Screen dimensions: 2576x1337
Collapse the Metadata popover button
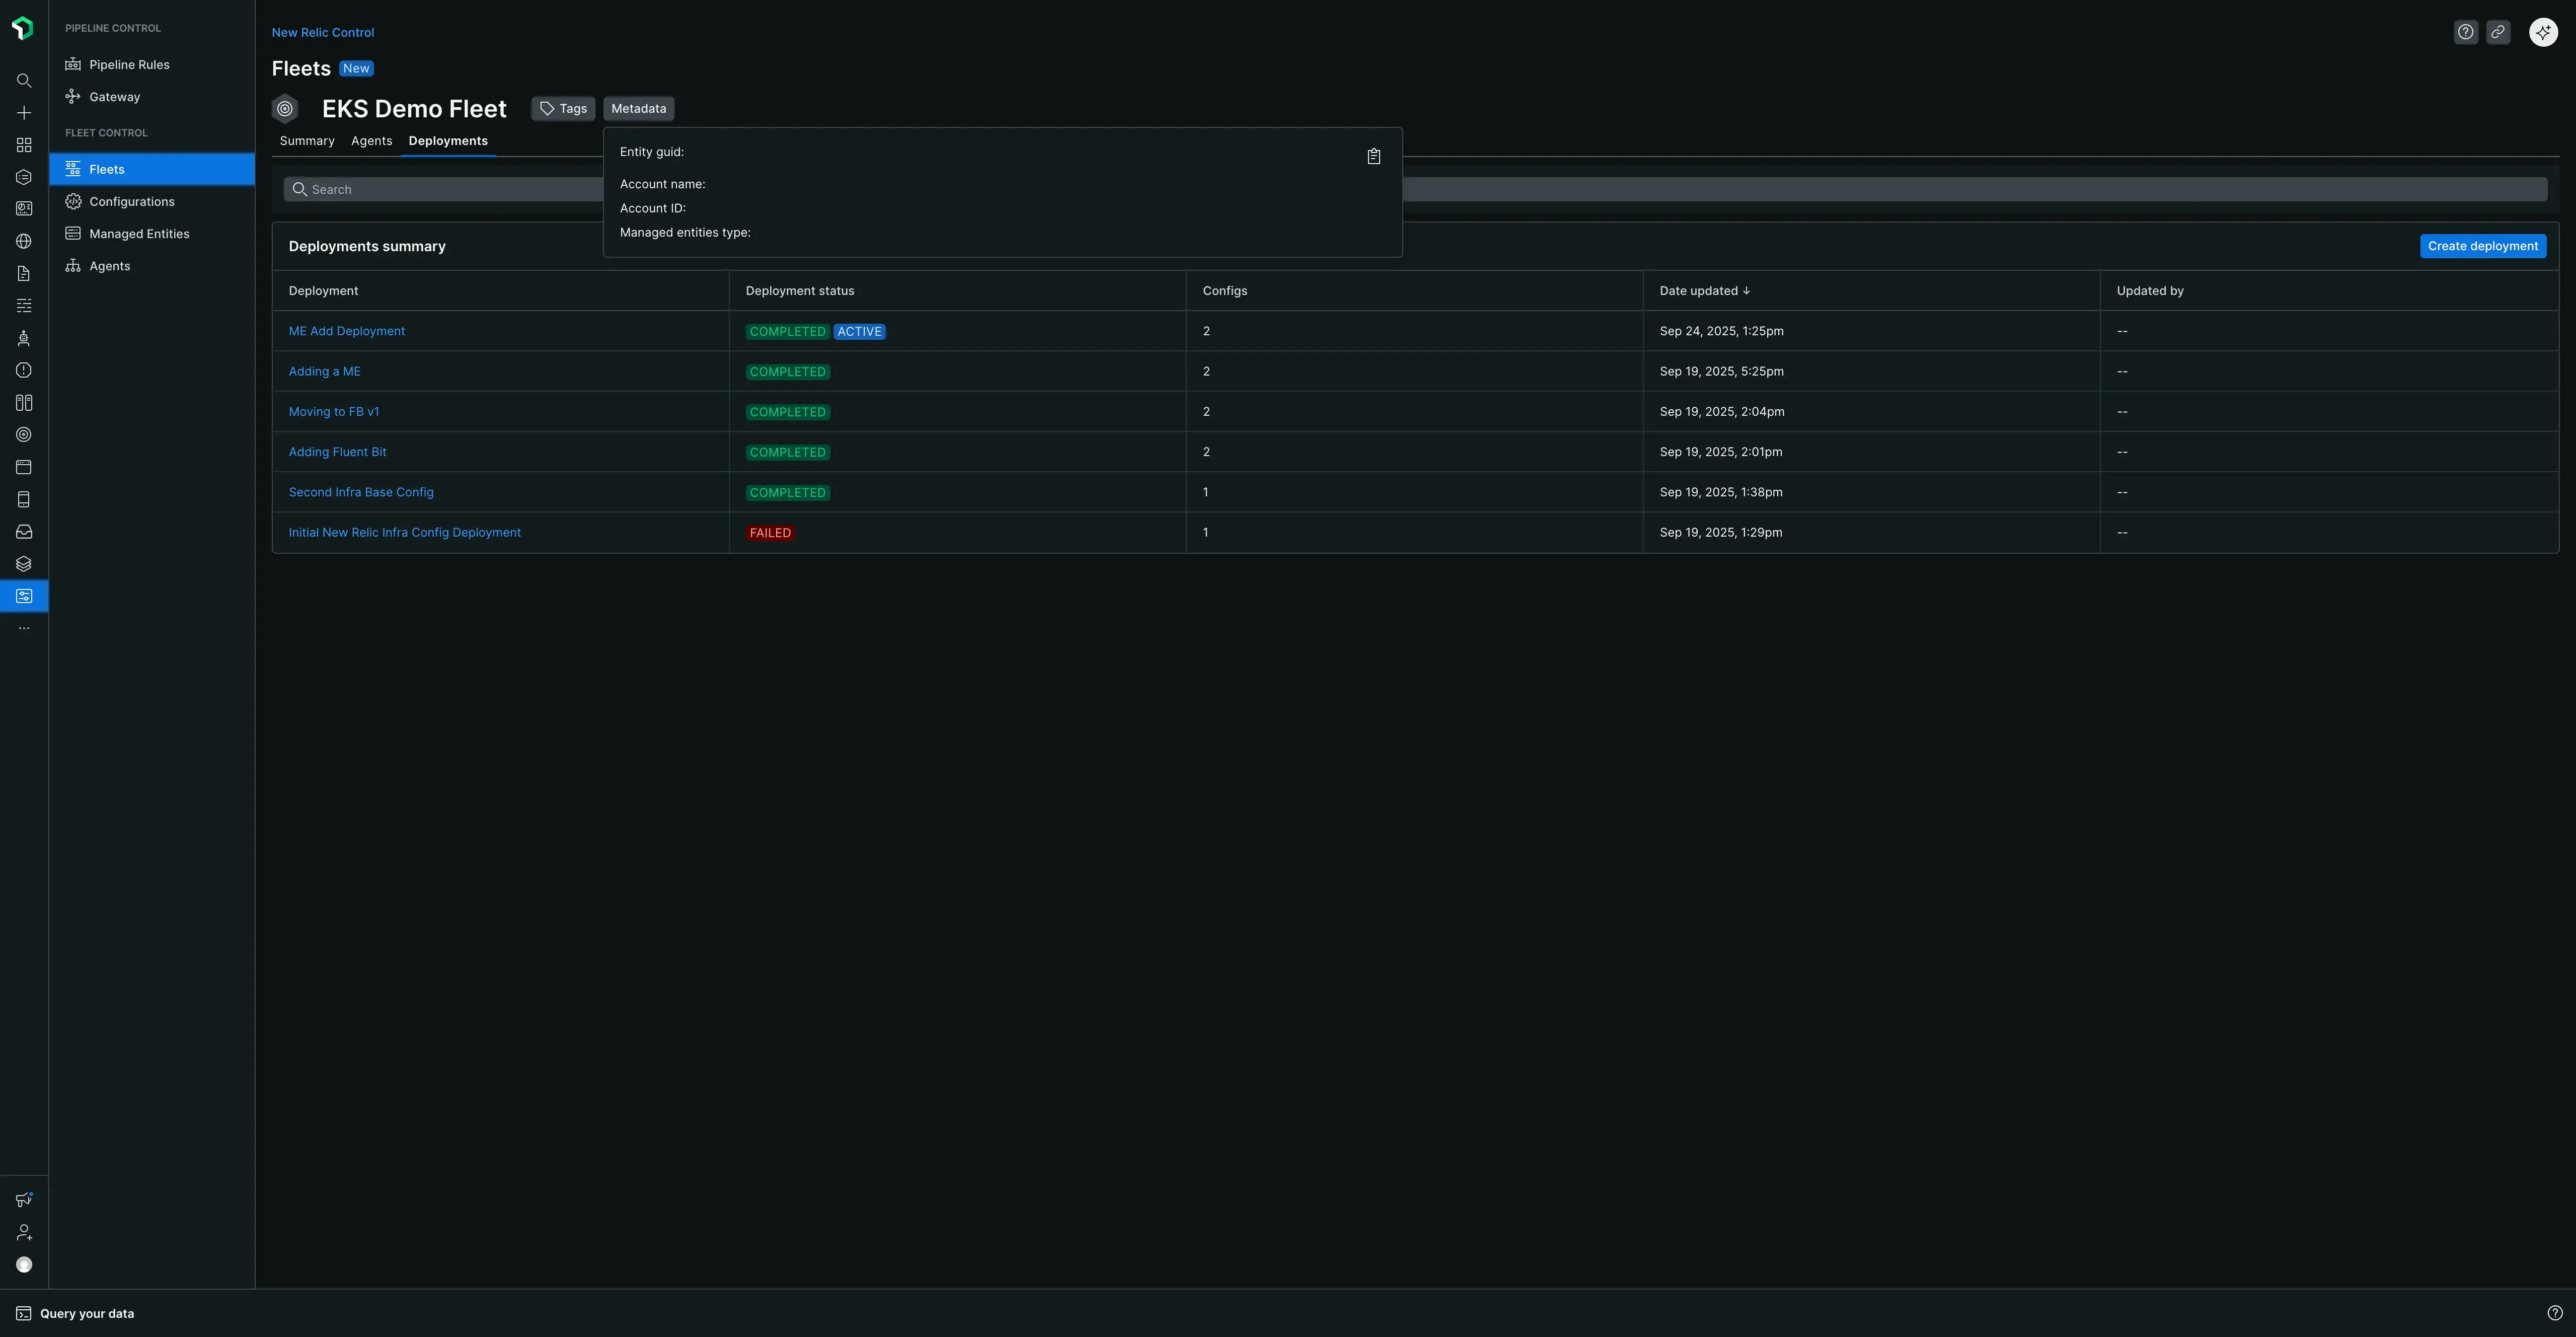click(x=638, y=109)
